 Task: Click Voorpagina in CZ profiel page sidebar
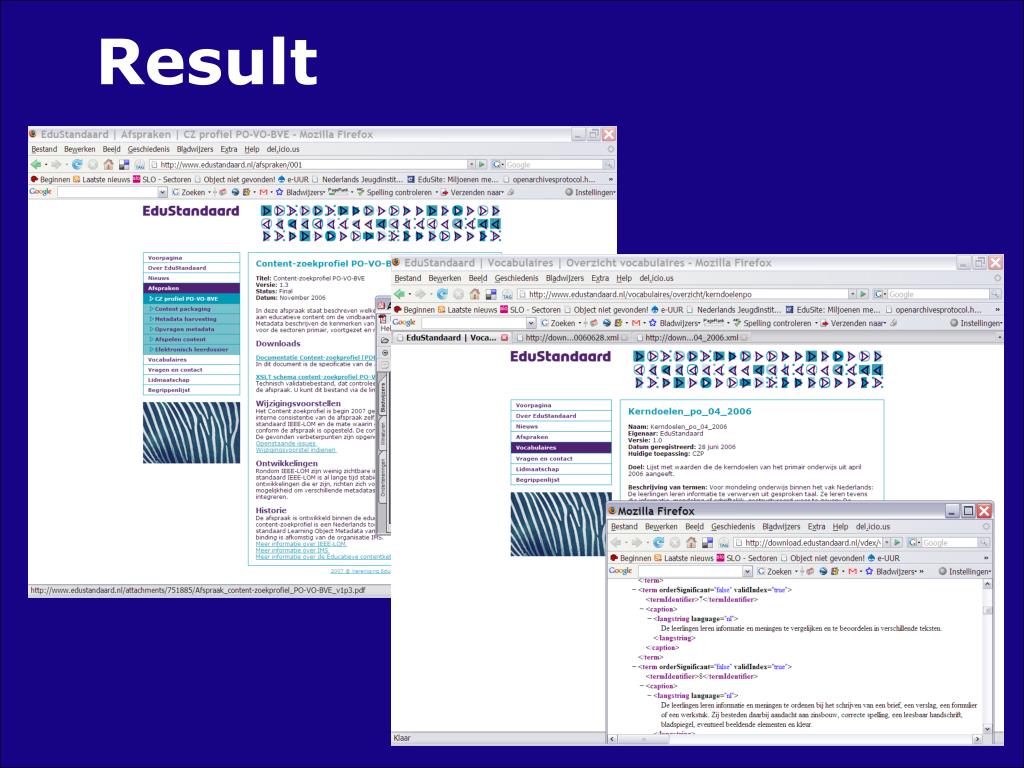tap(191, 258)
